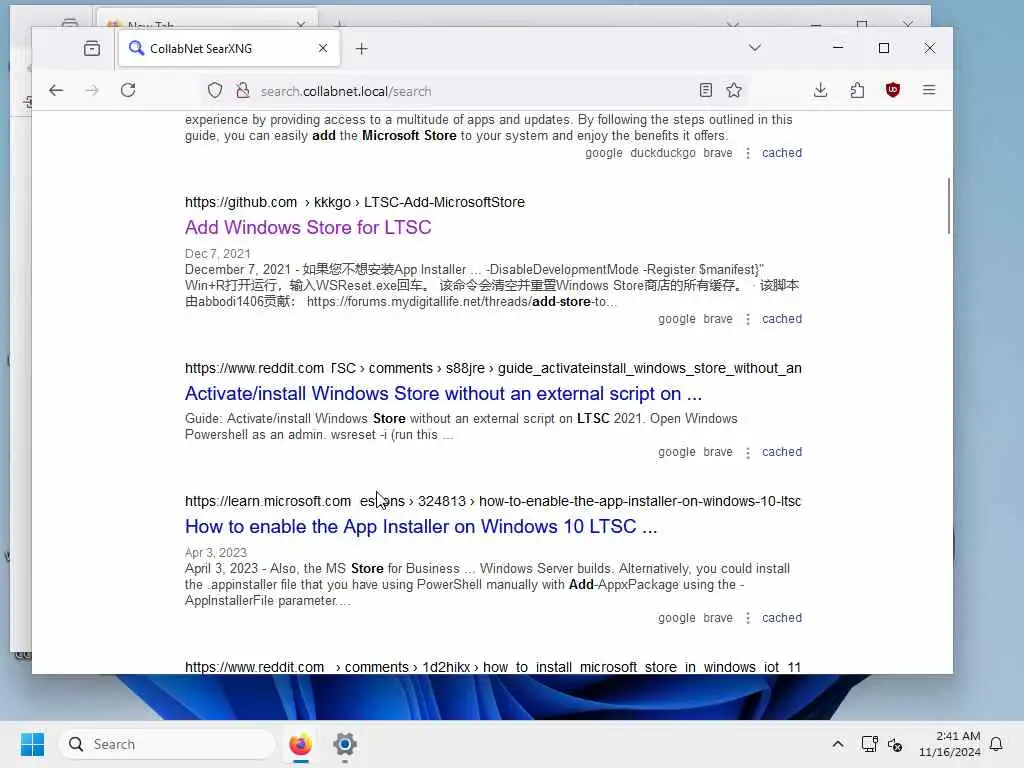The height and width of the screenshot is (768, 1024).
Task: Open 'Activate/install Windows Store without an external script' result
Action: (443, 393)
